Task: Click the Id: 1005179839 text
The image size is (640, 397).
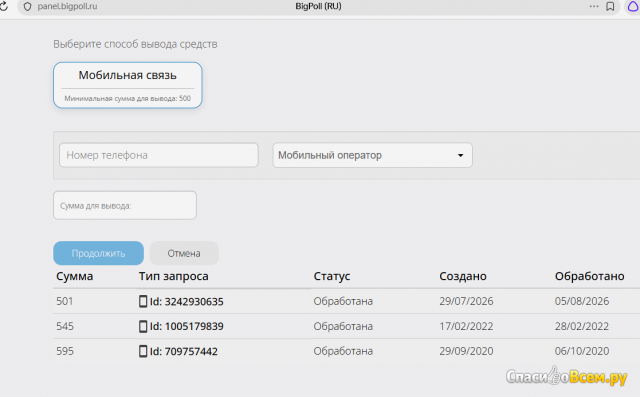Action: [x=187, y=326]
